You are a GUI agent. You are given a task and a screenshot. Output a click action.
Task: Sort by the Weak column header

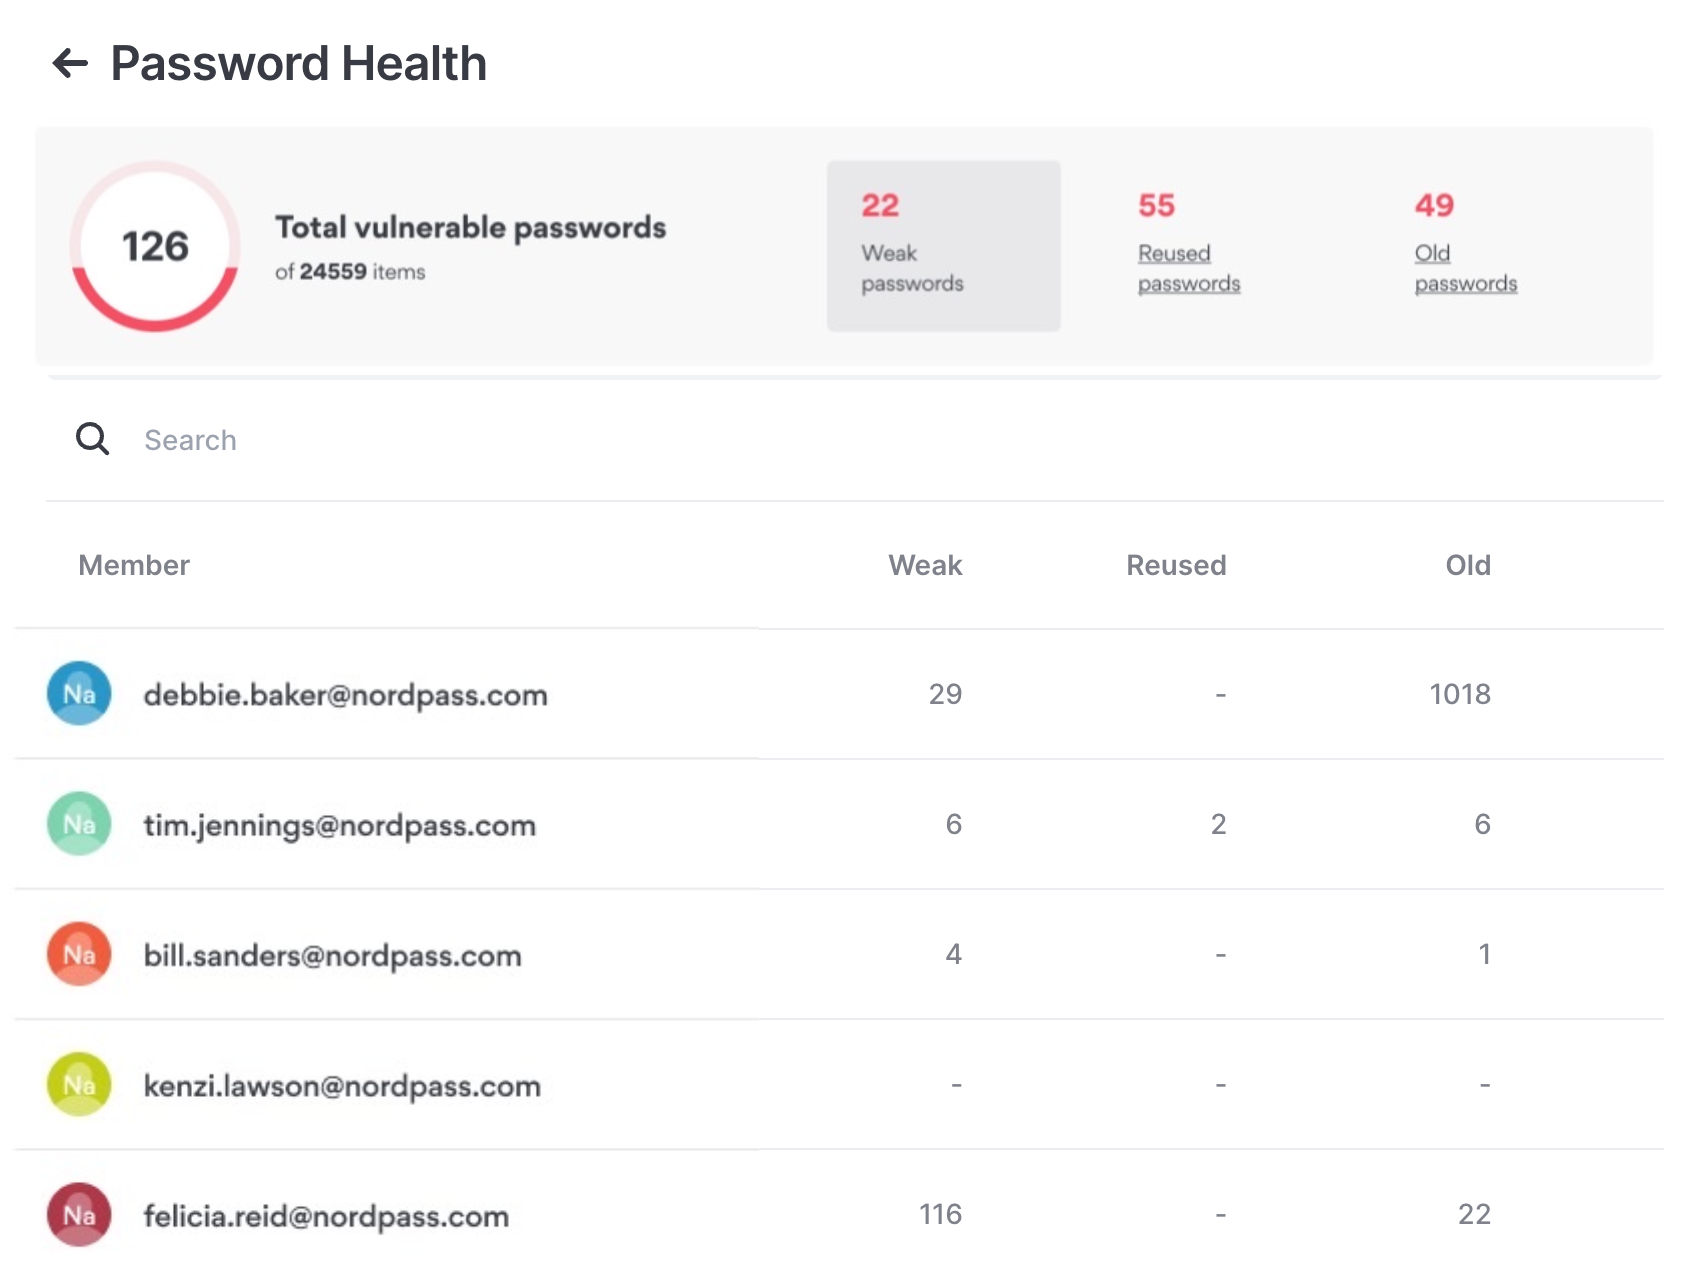[x=925, y=565]
